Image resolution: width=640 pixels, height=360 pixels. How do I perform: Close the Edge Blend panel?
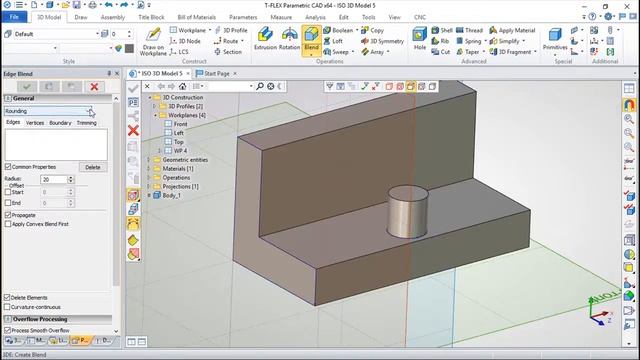point(117,73)
